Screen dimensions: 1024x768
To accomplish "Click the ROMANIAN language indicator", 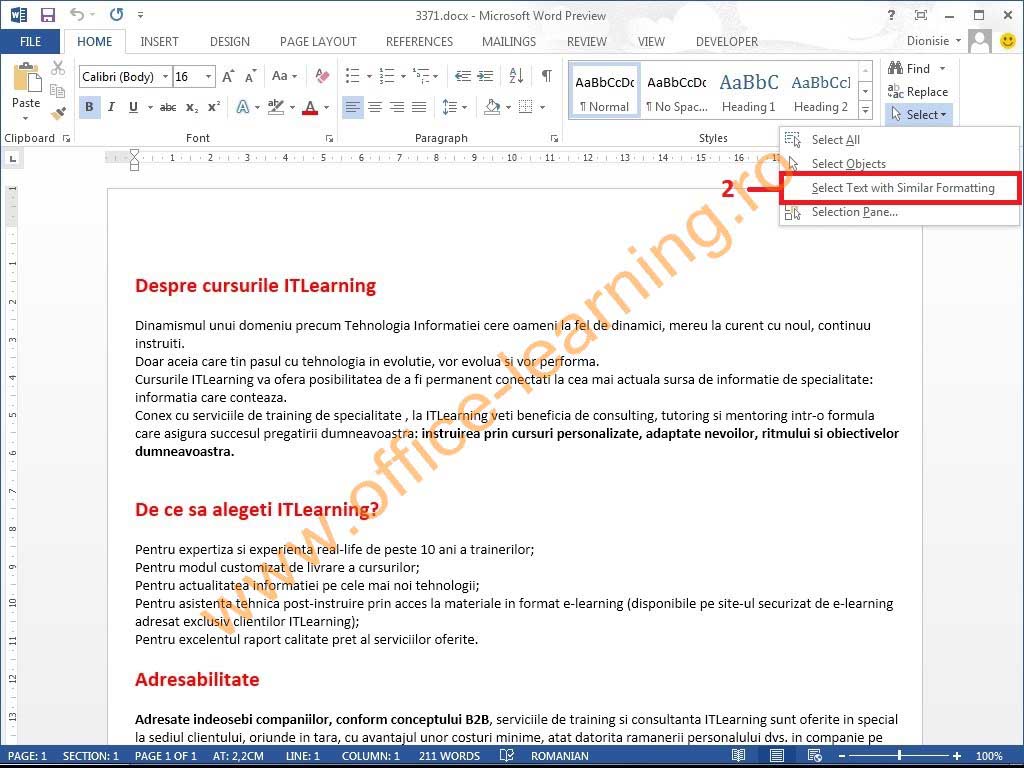I will coord(560,756).
